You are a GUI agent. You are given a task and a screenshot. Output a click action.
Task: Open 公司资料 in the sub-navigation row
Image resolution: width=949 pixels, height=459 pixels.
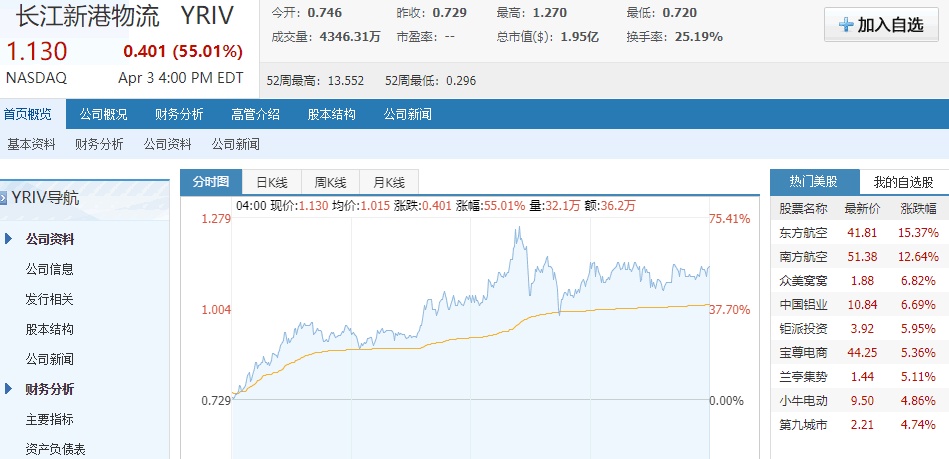[168, 144]
